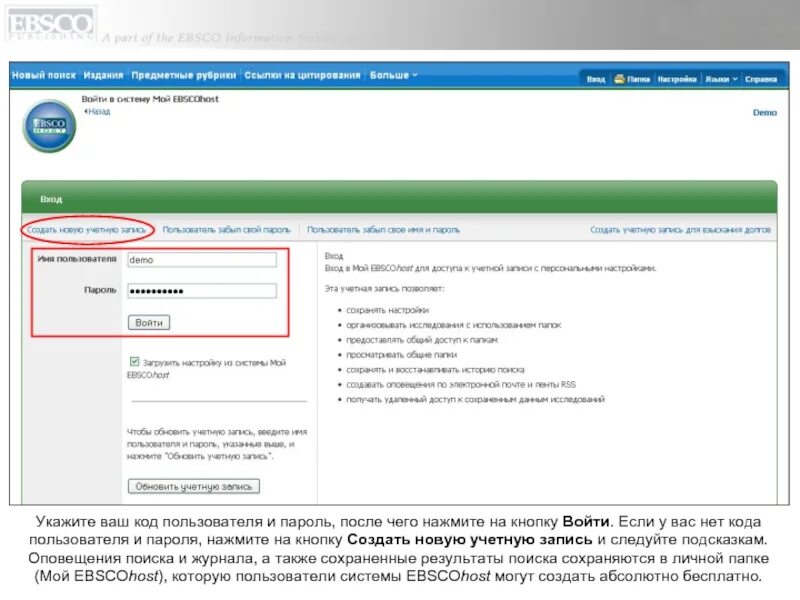Open Пользователь забыл свое имя и пароль
800x600 pixels.
[383, 230]
